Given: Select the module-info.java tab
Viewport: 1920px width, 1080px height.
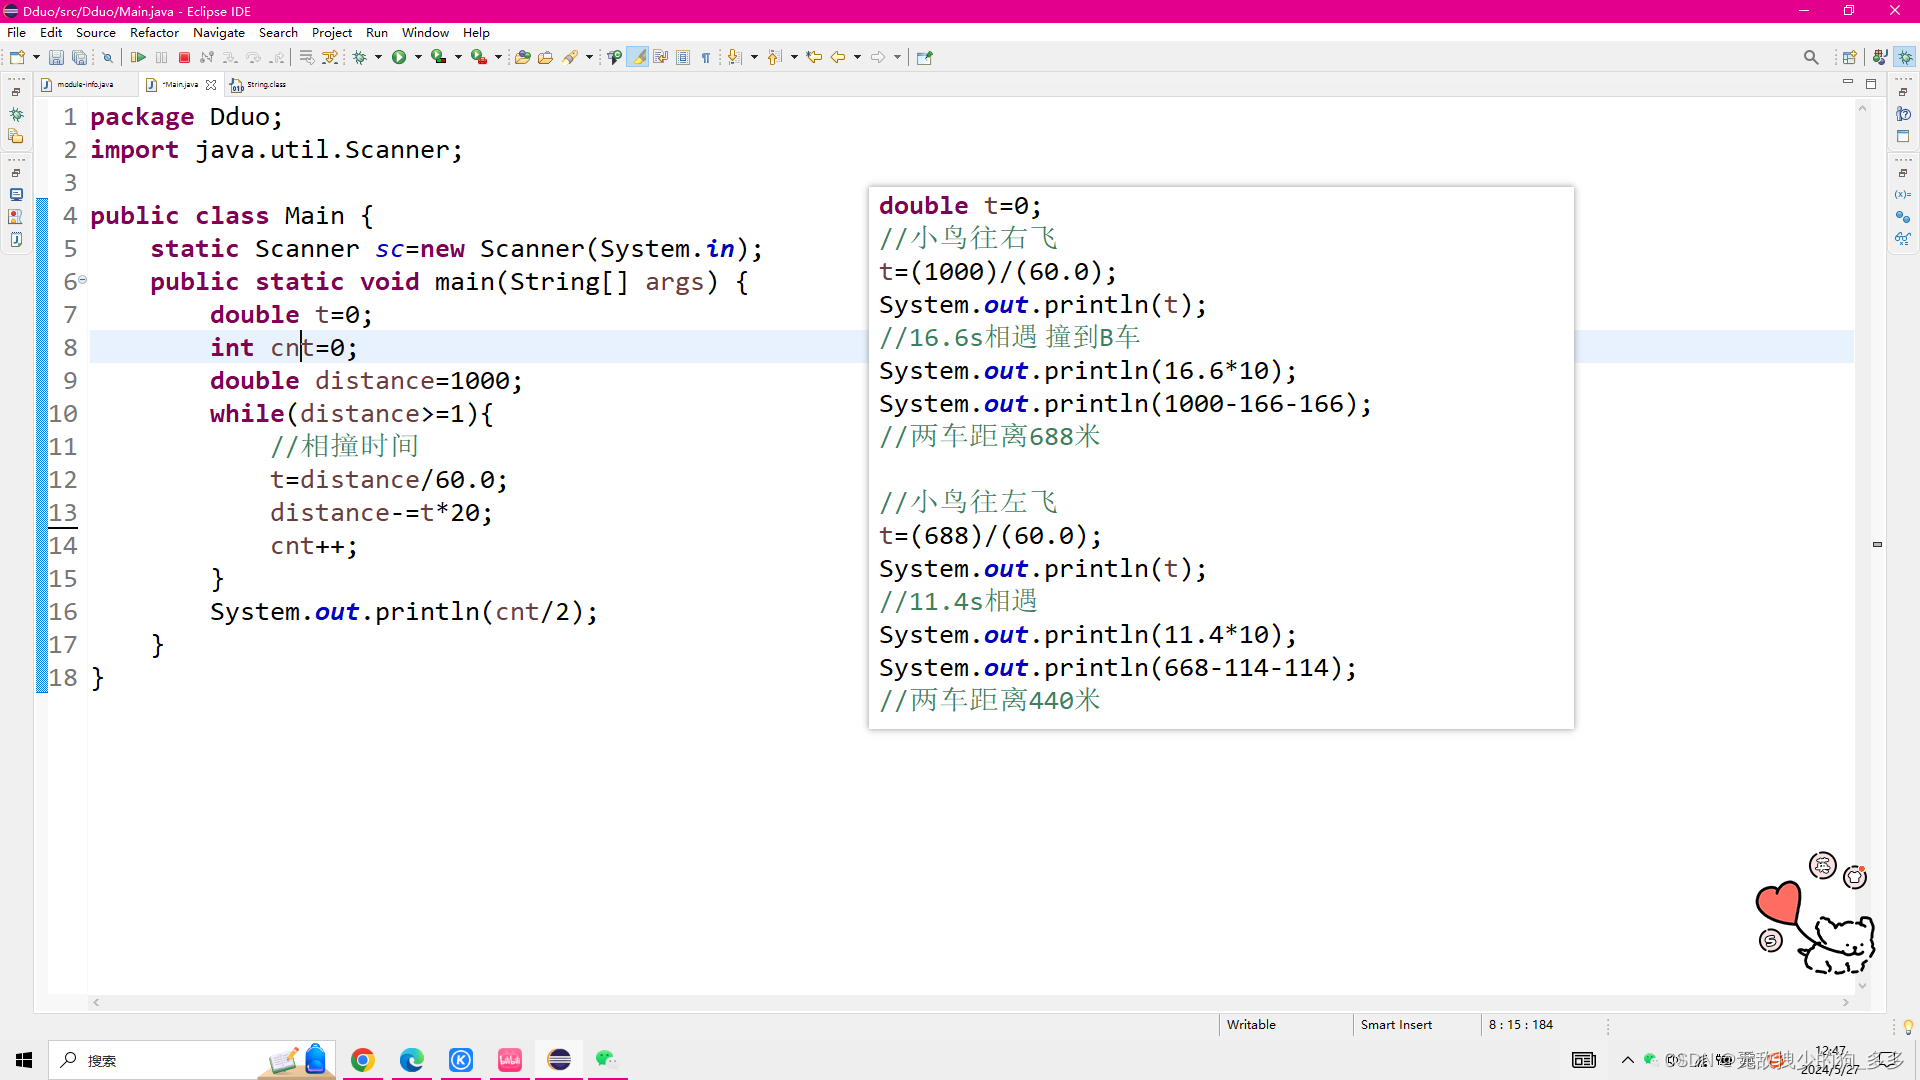Looking at the screenshot, I should pos(84,83).
